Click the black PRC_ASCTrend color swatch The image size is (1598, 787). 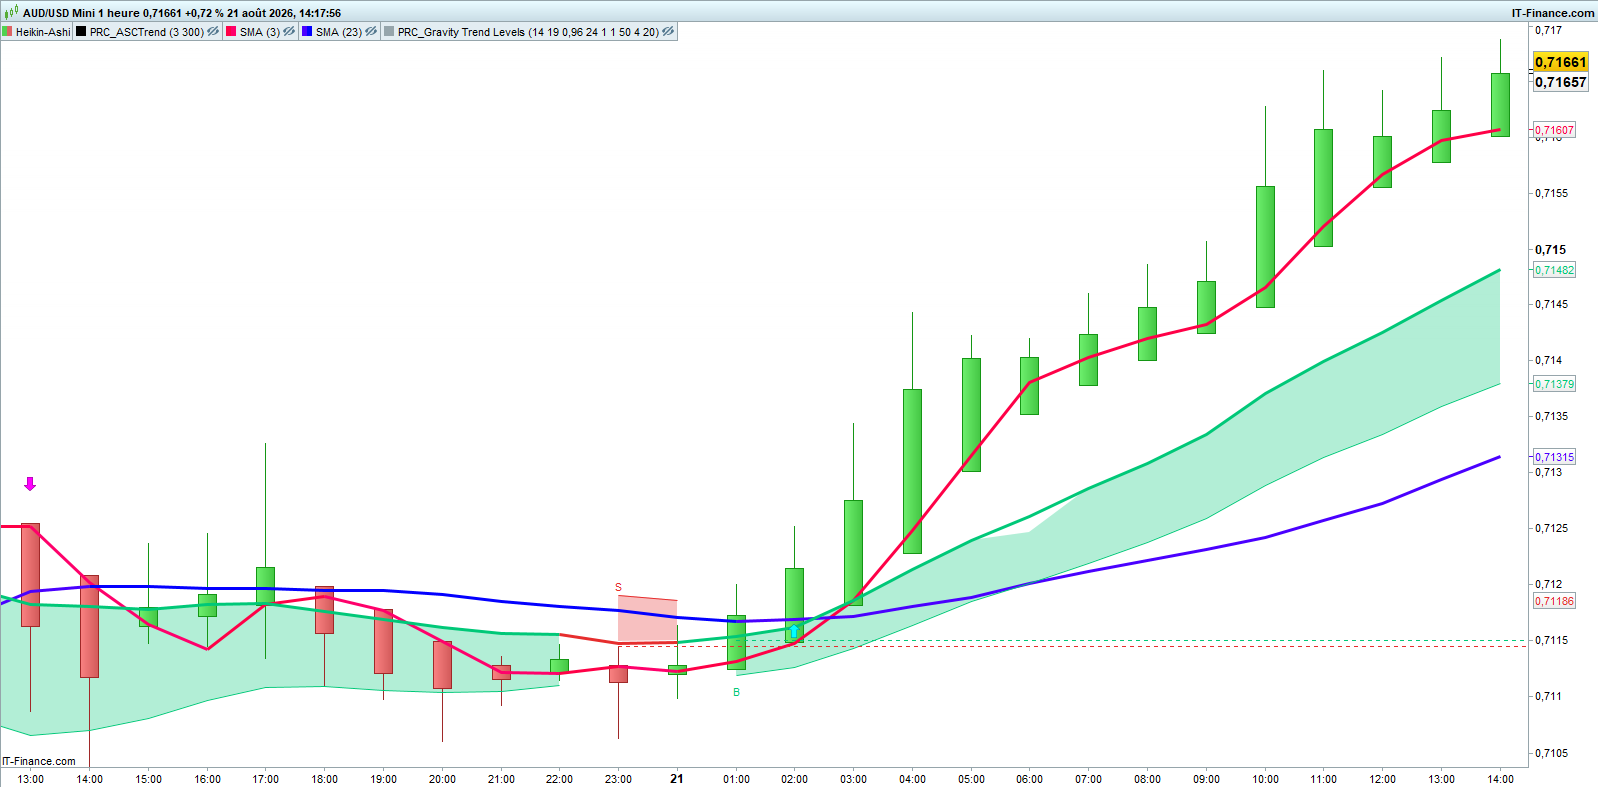(x=82, y=32)
